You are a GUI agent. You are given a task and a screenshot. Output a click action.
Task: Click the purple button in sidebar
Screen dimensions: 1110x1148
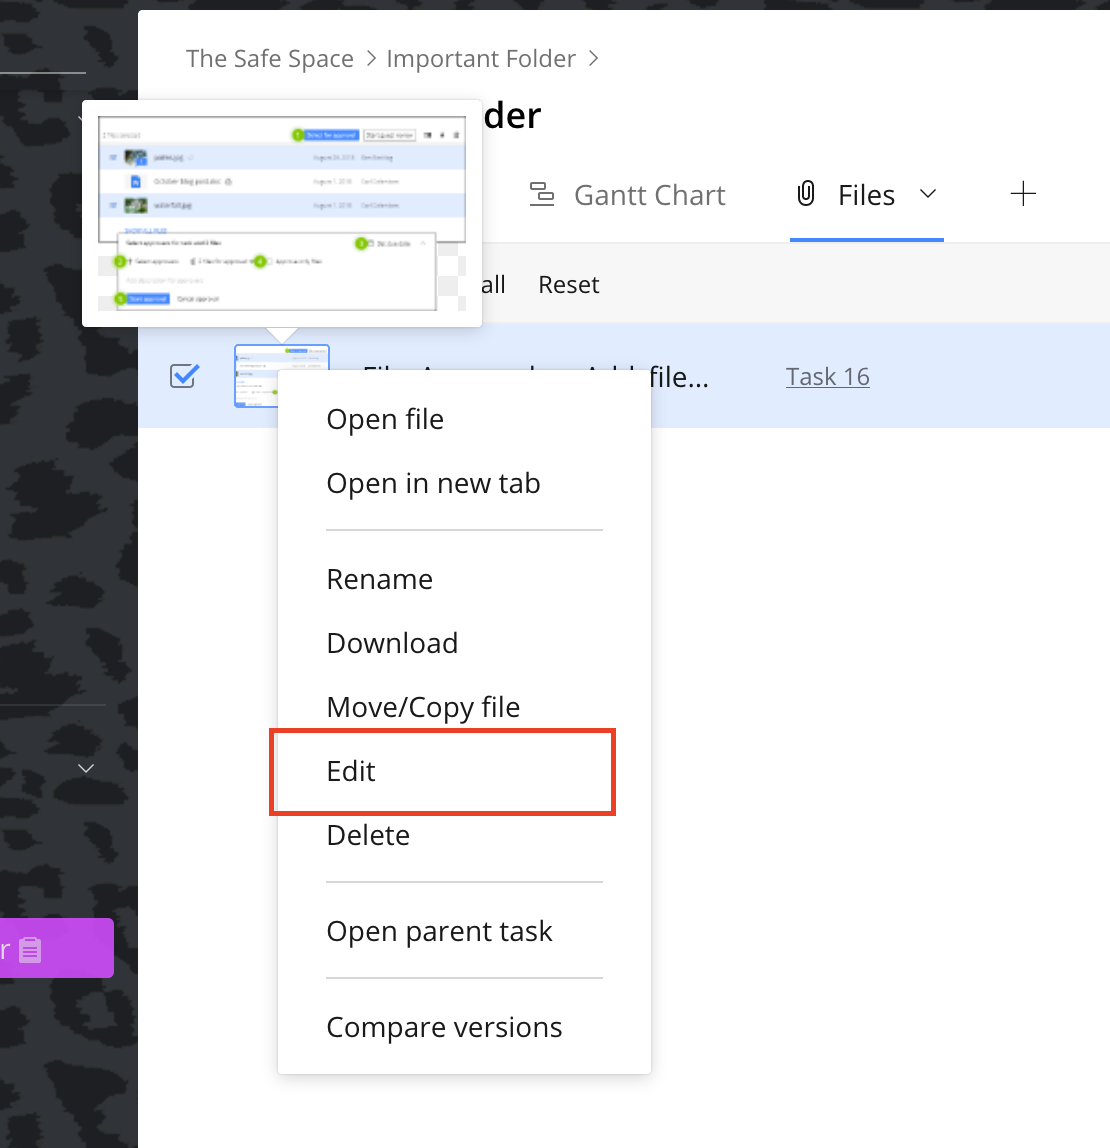tap(56, 948)
